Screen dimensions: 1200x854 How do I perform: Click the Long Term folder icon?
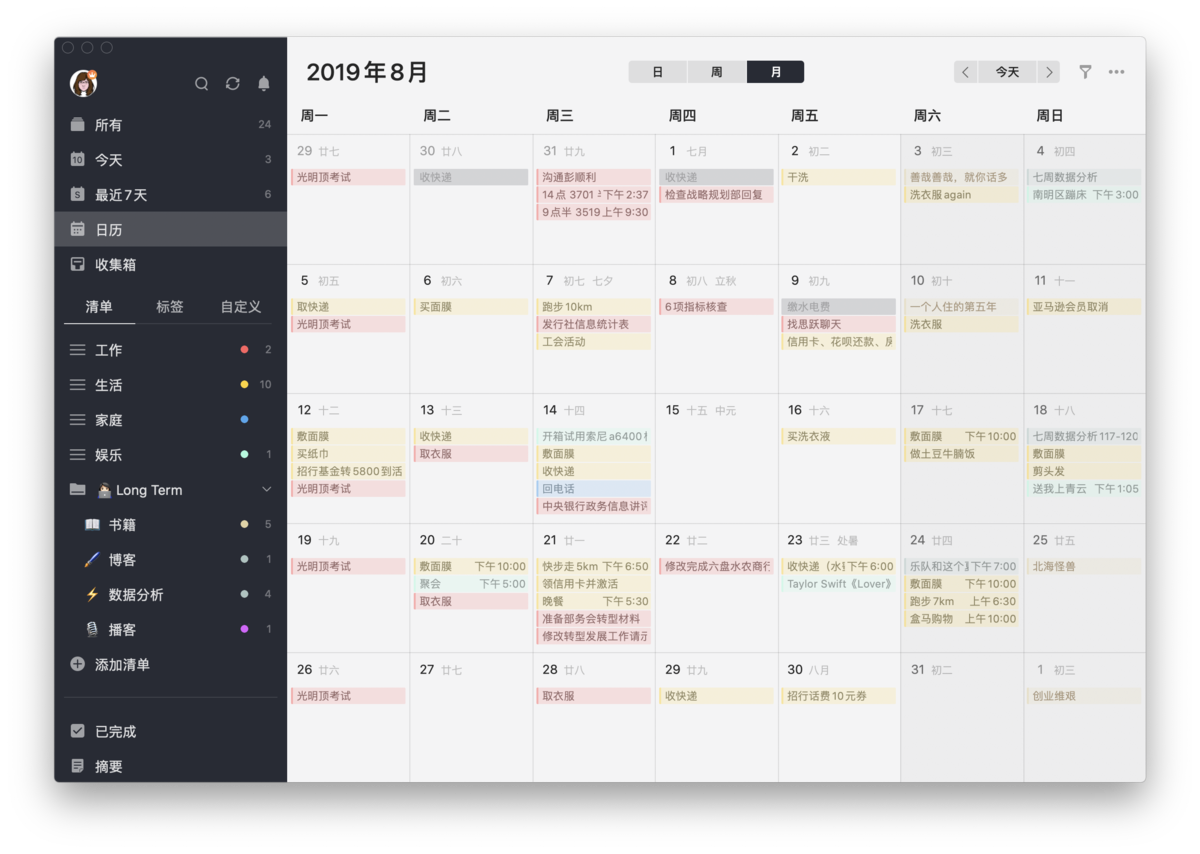[78, 490]
